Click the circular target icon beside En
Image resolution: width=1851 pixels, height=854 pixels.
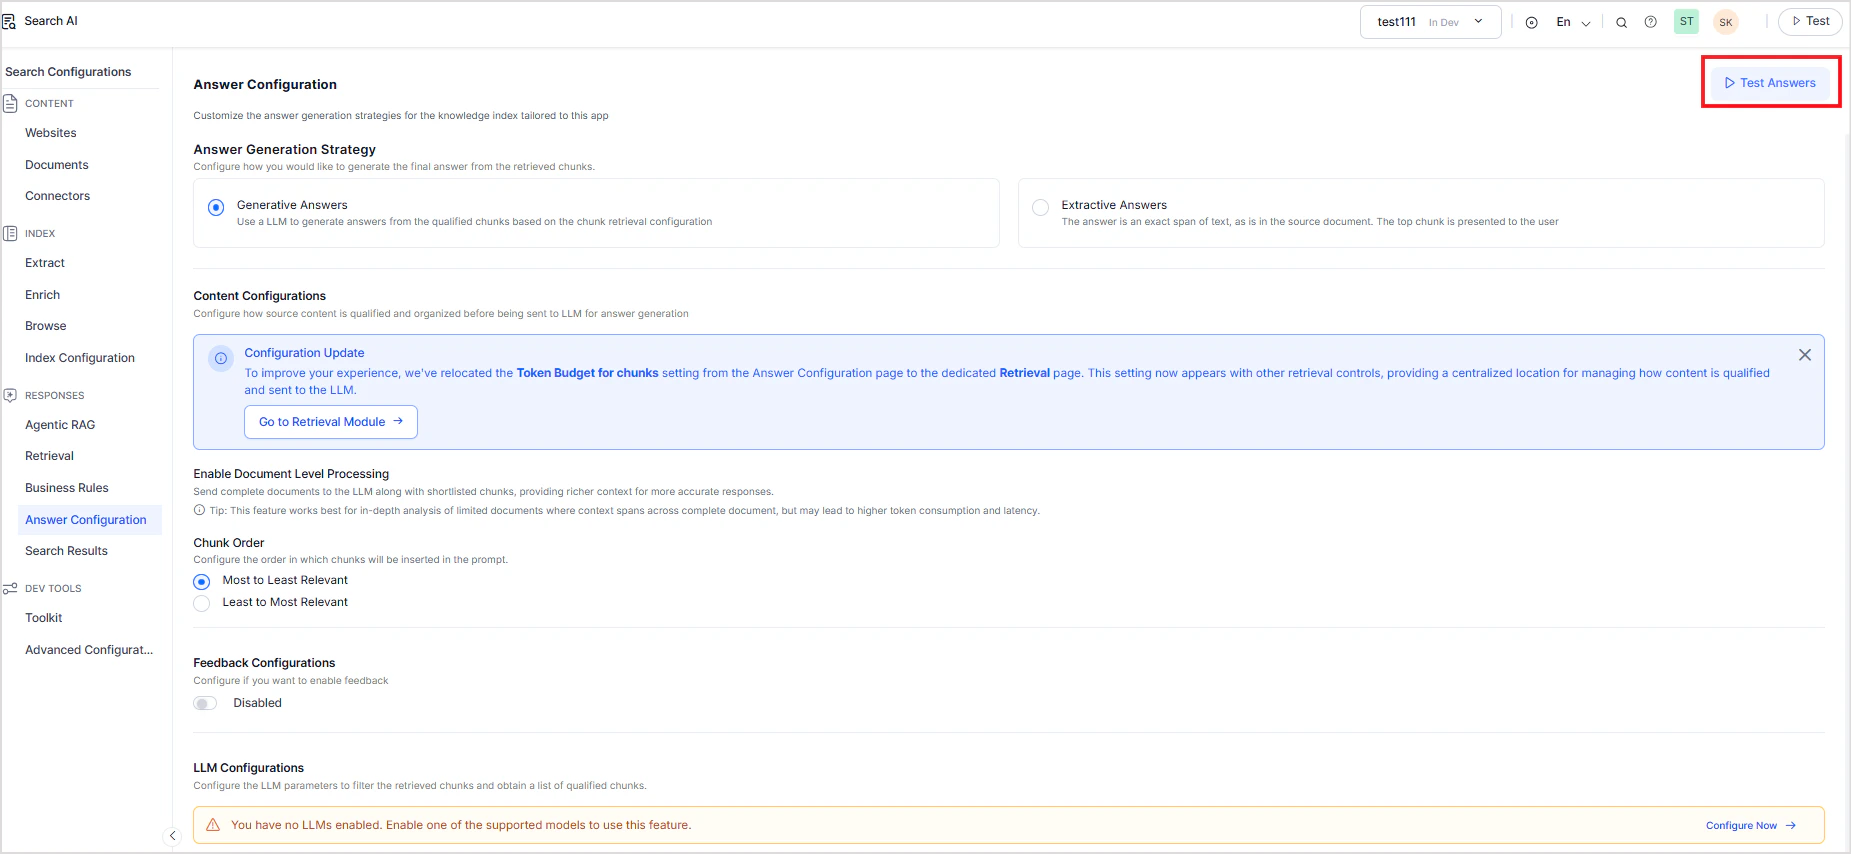click(1531, 22)
